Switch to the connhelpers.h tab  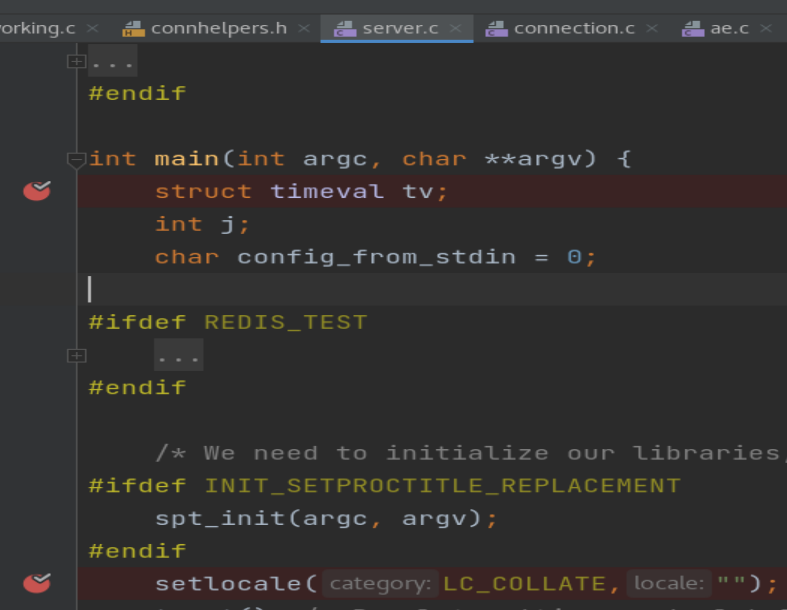tap(218, 28)
